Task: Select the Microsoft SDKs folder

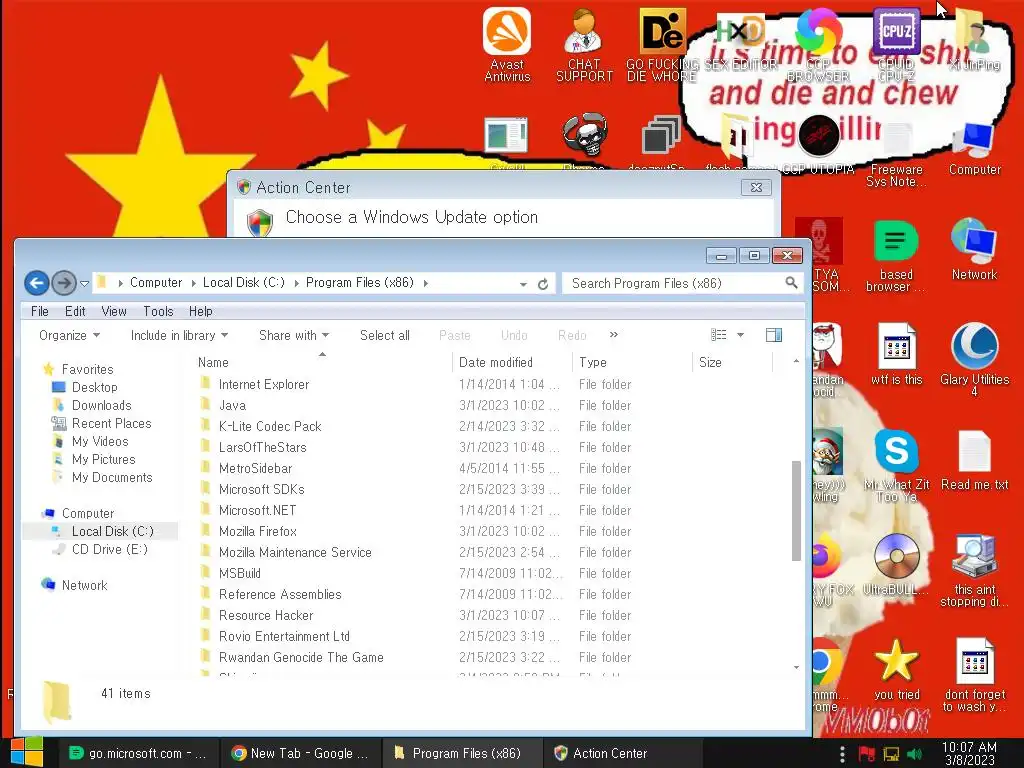Action: (261, 489)
